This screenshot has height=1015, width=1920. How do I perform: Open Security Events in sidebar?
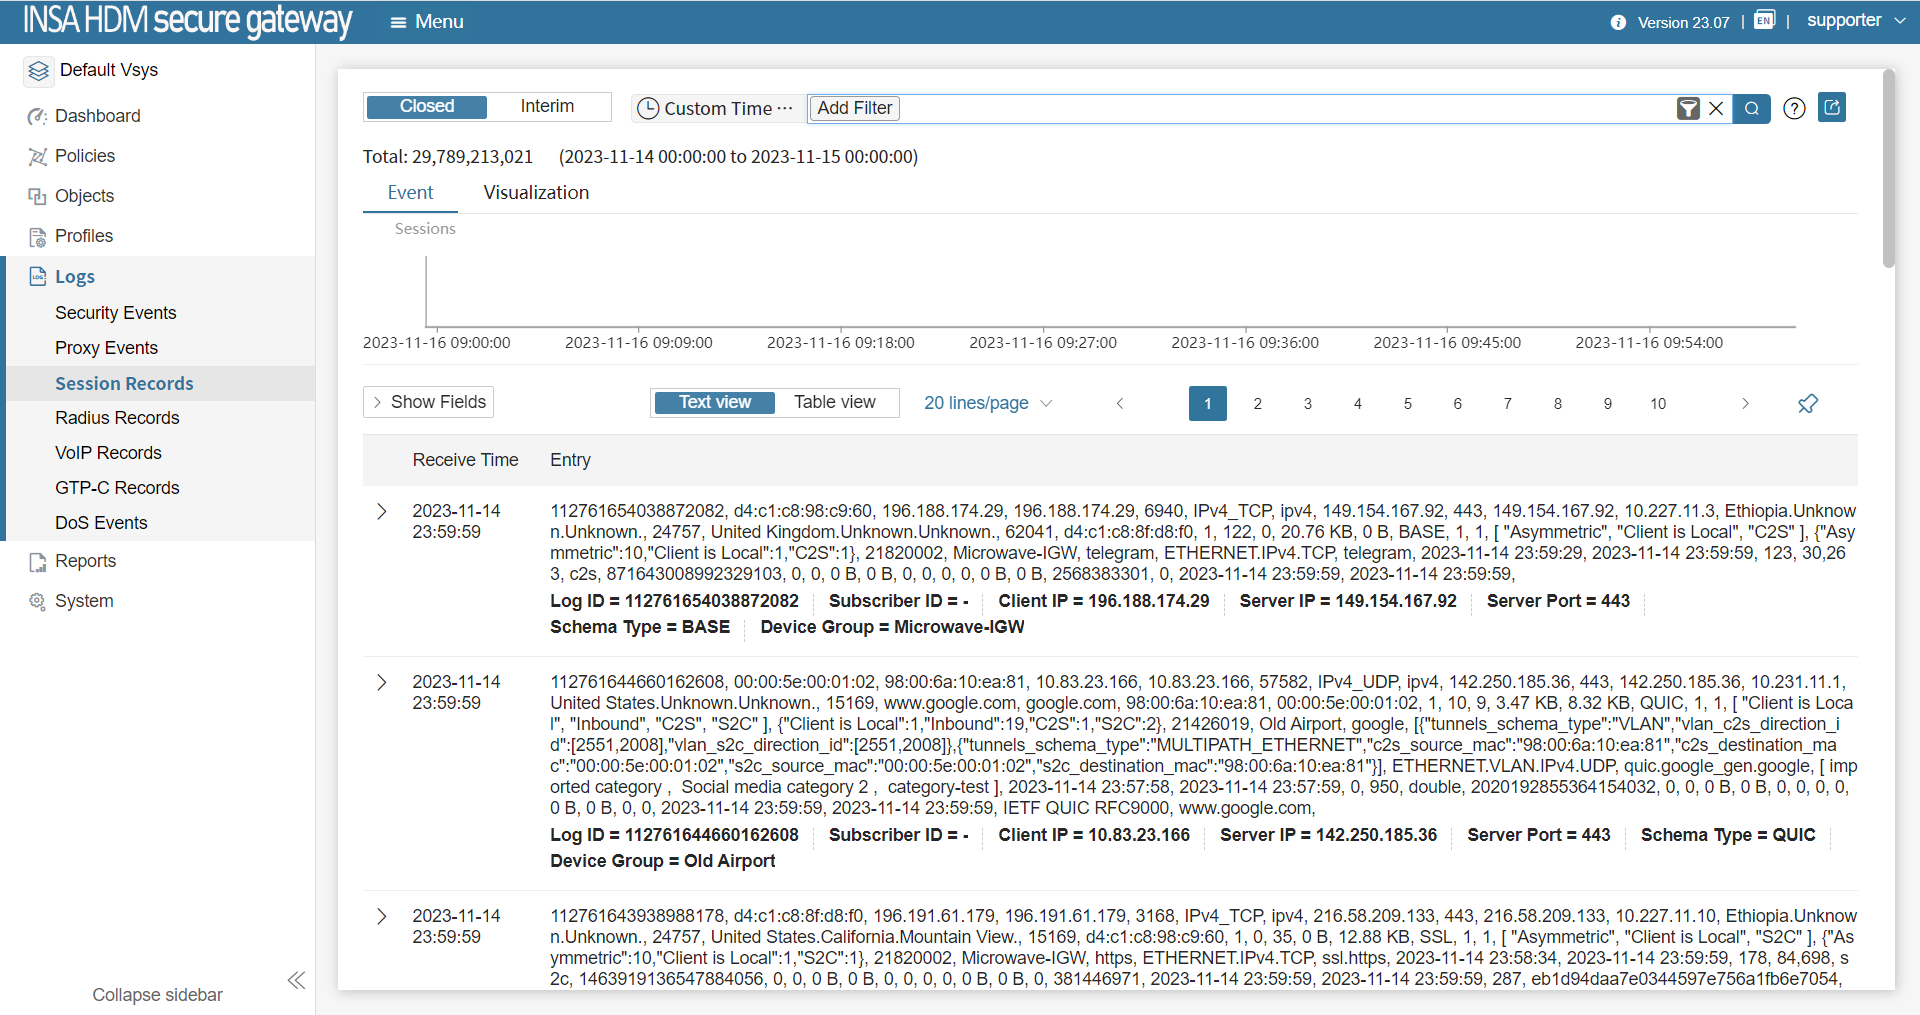point(115,313)
